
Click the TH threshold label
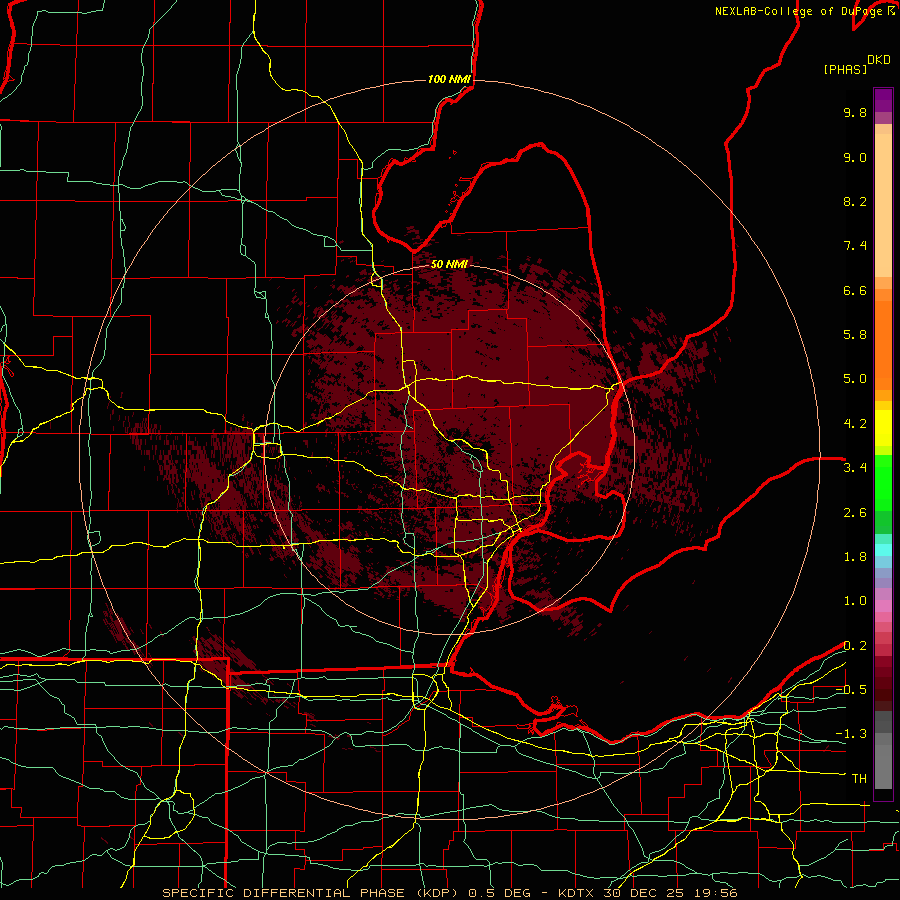(x=859, y=779)
